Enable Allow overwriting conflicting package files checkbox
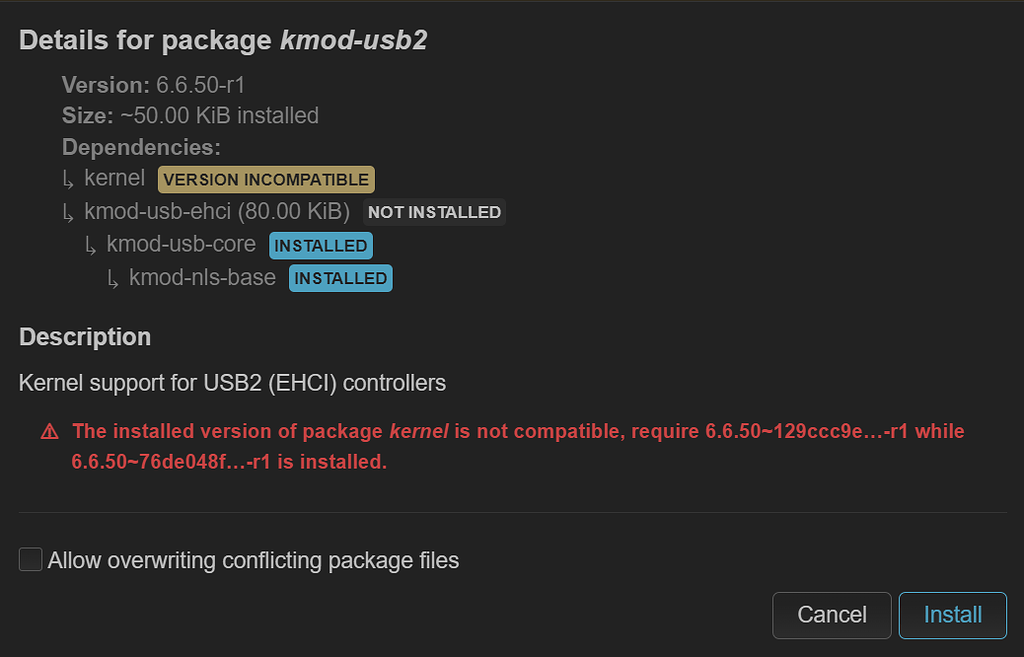Image resolution: width=1024 pixels, height=657 pixels. (x=31, y=560)
